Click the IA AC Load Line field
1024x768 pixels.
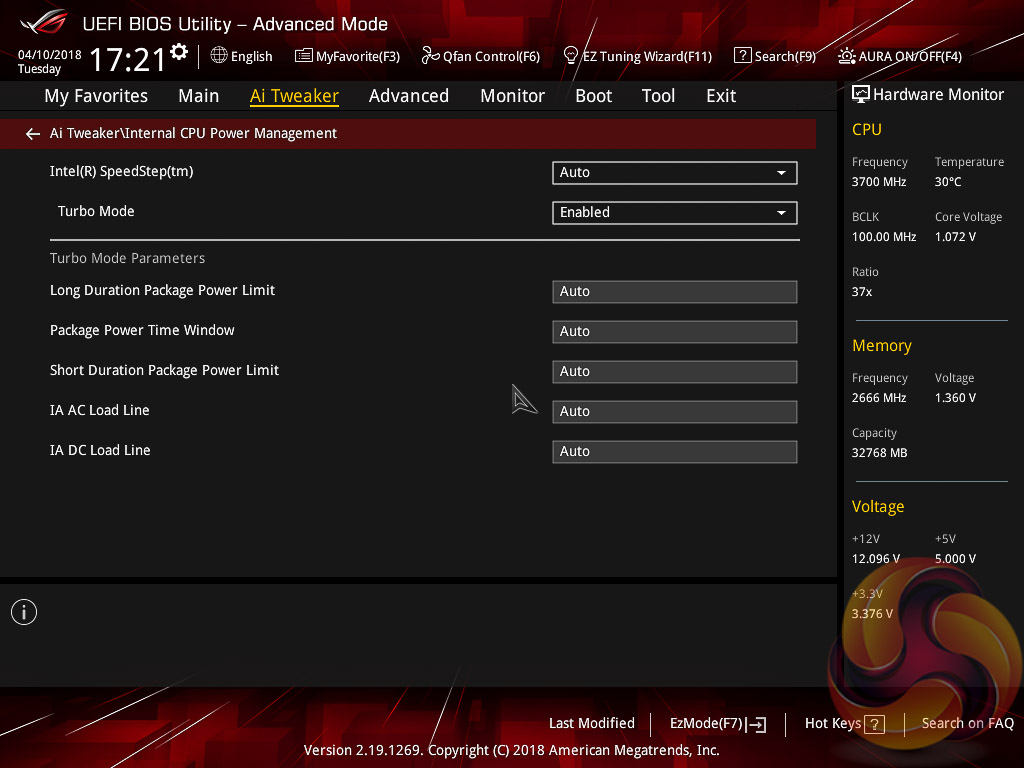pos(675,411)
